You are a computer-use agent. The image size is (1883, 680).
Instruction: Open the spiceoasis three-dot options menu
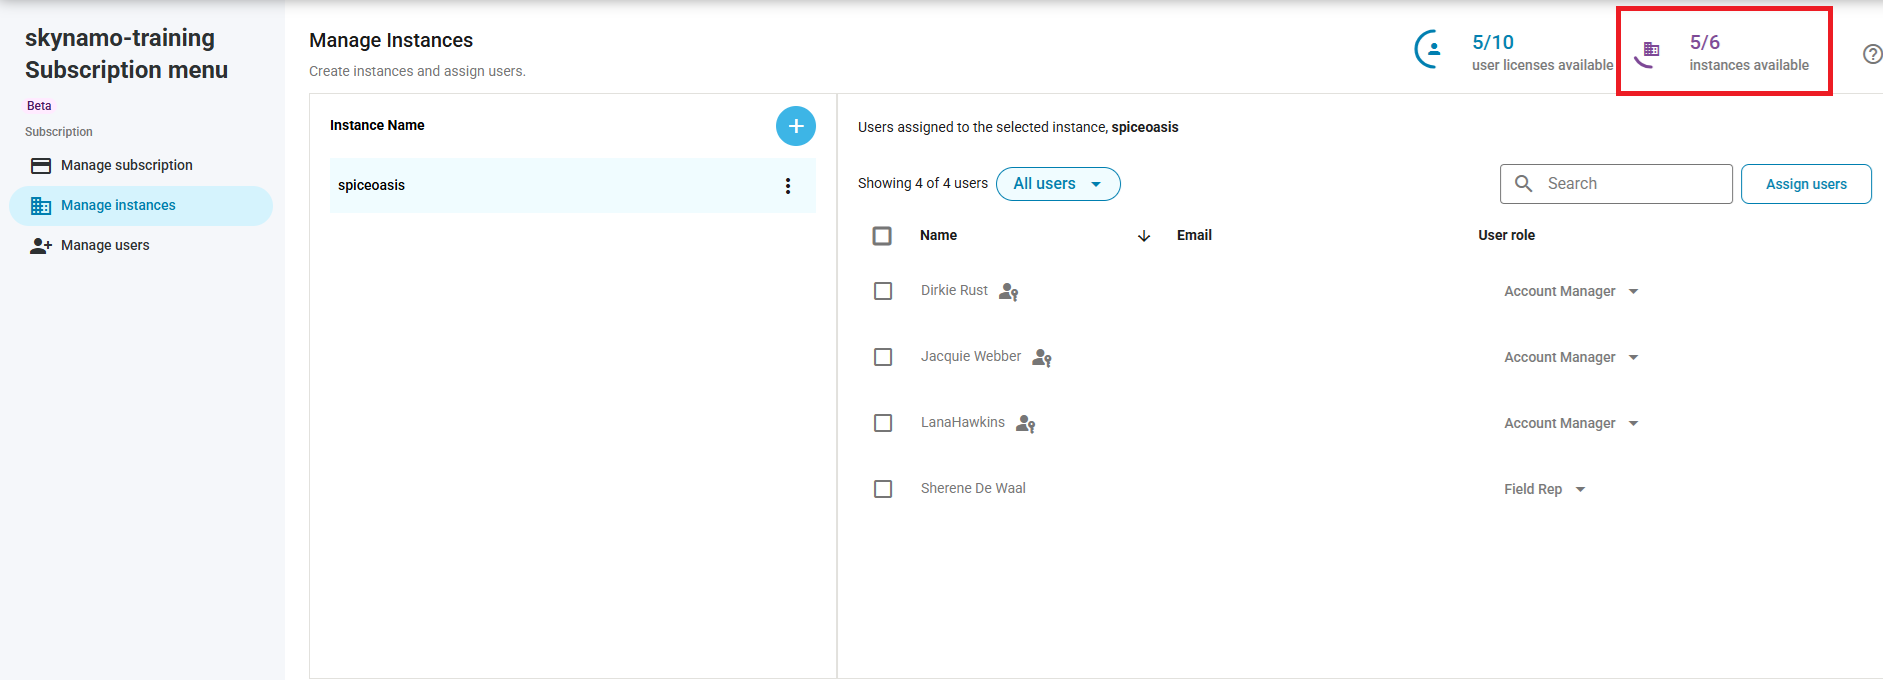point(788,186)
